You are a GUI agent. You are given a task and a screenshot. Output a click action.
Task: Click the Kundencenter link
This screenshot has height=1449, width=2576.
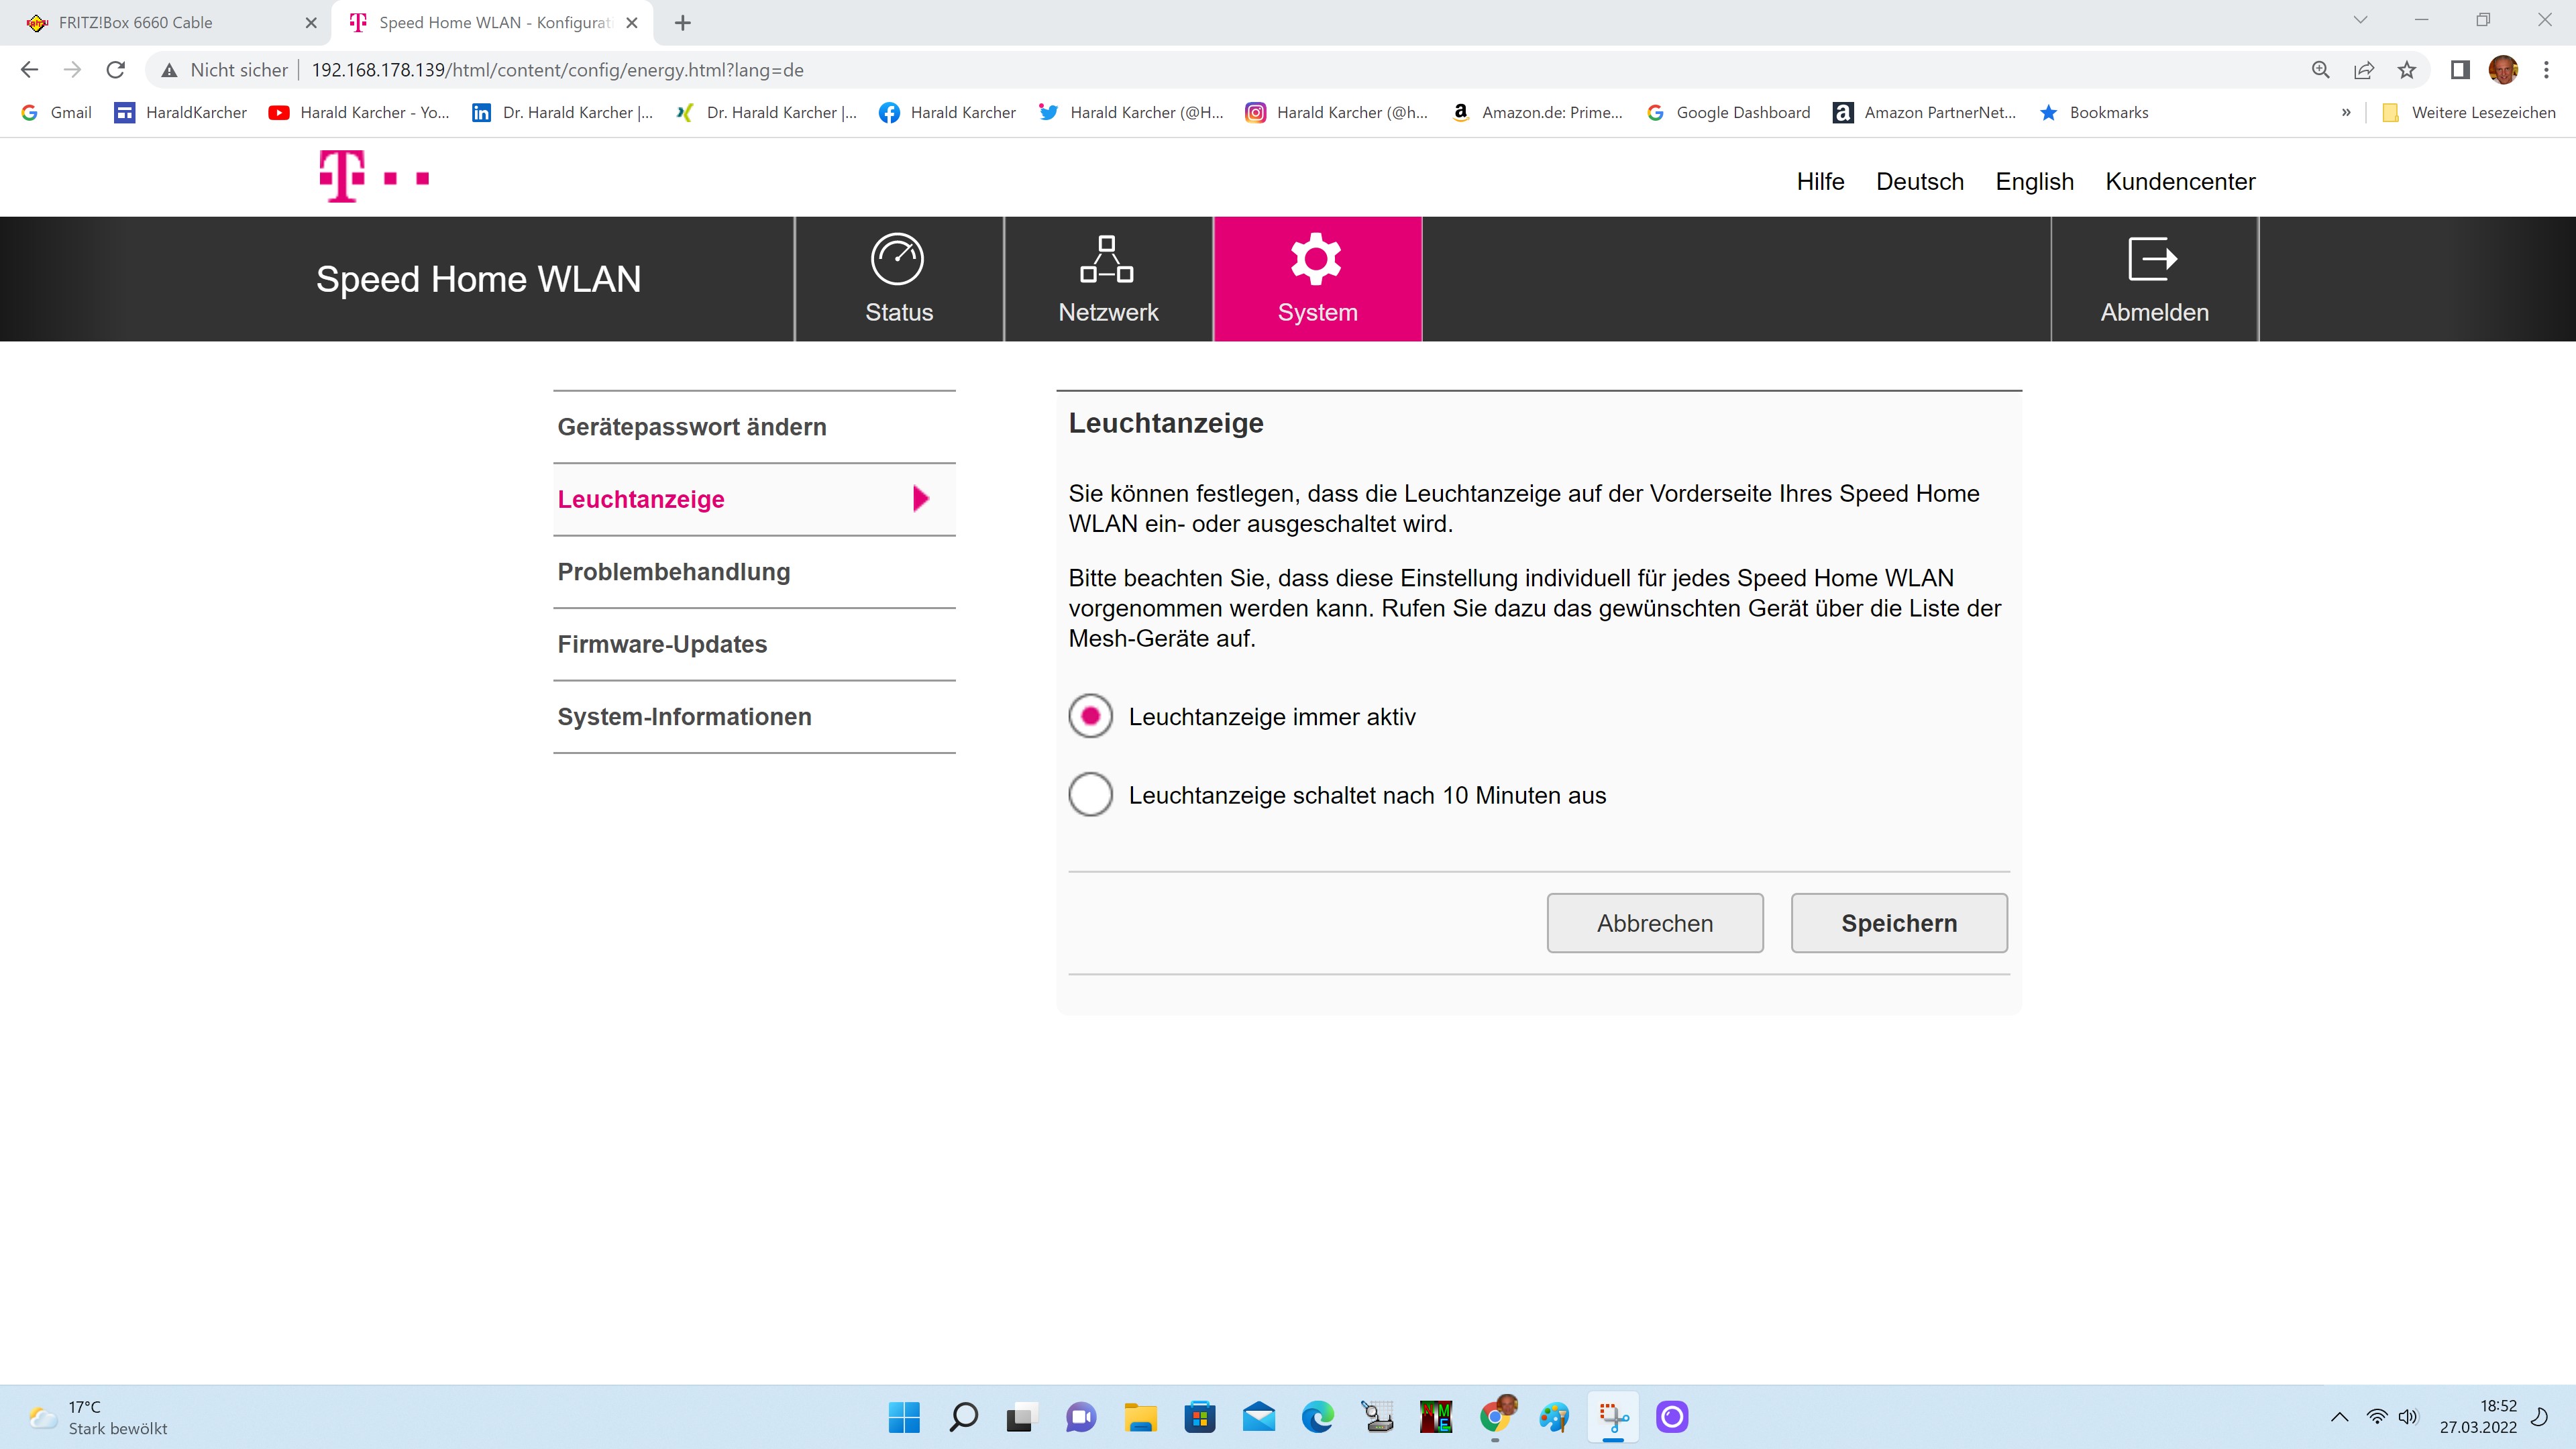tap(2180, 182)
